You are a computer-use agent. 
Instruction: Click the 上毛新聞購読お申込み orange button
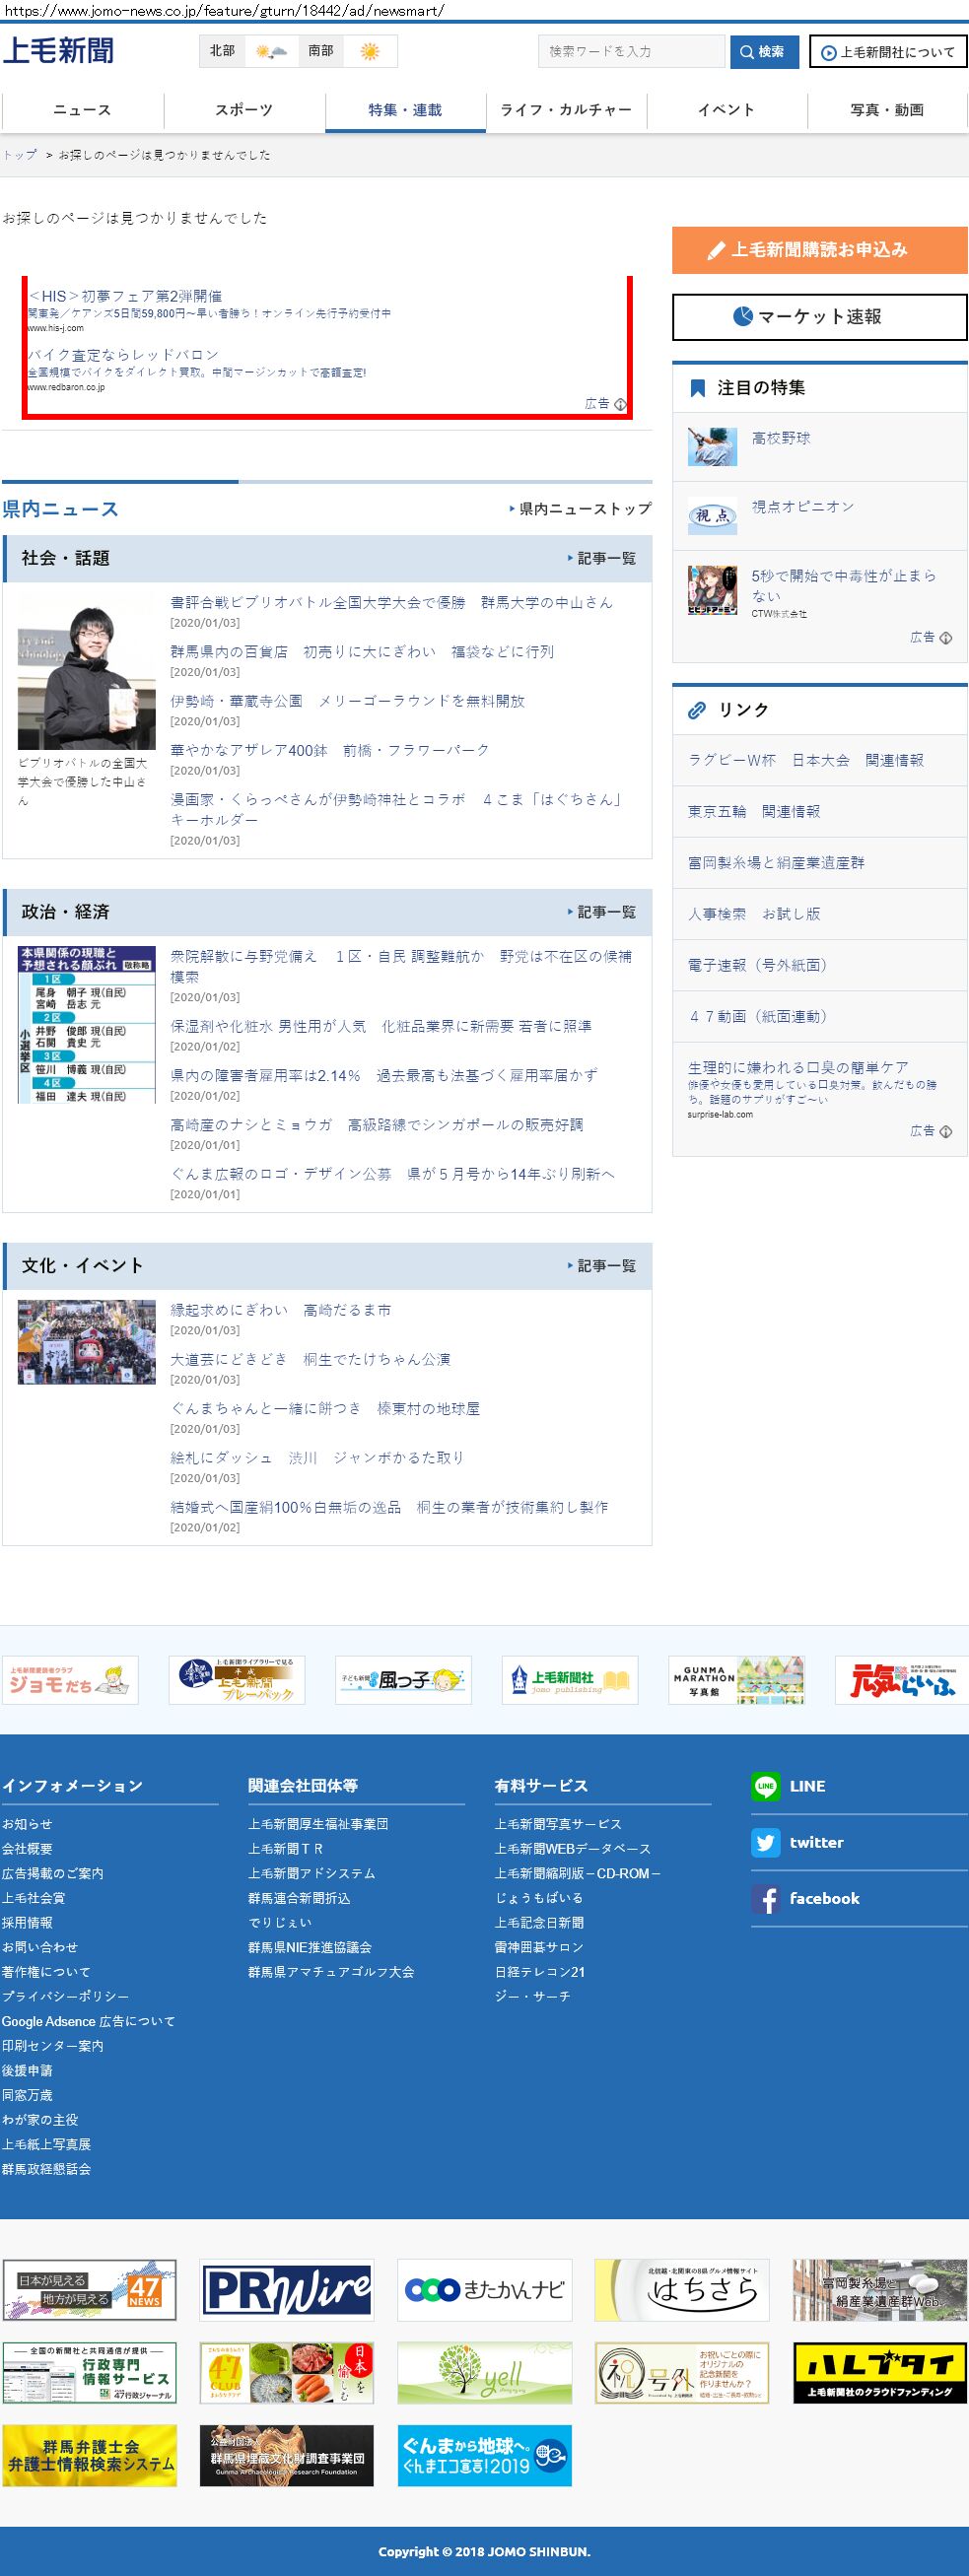click(x=819, y=250)
